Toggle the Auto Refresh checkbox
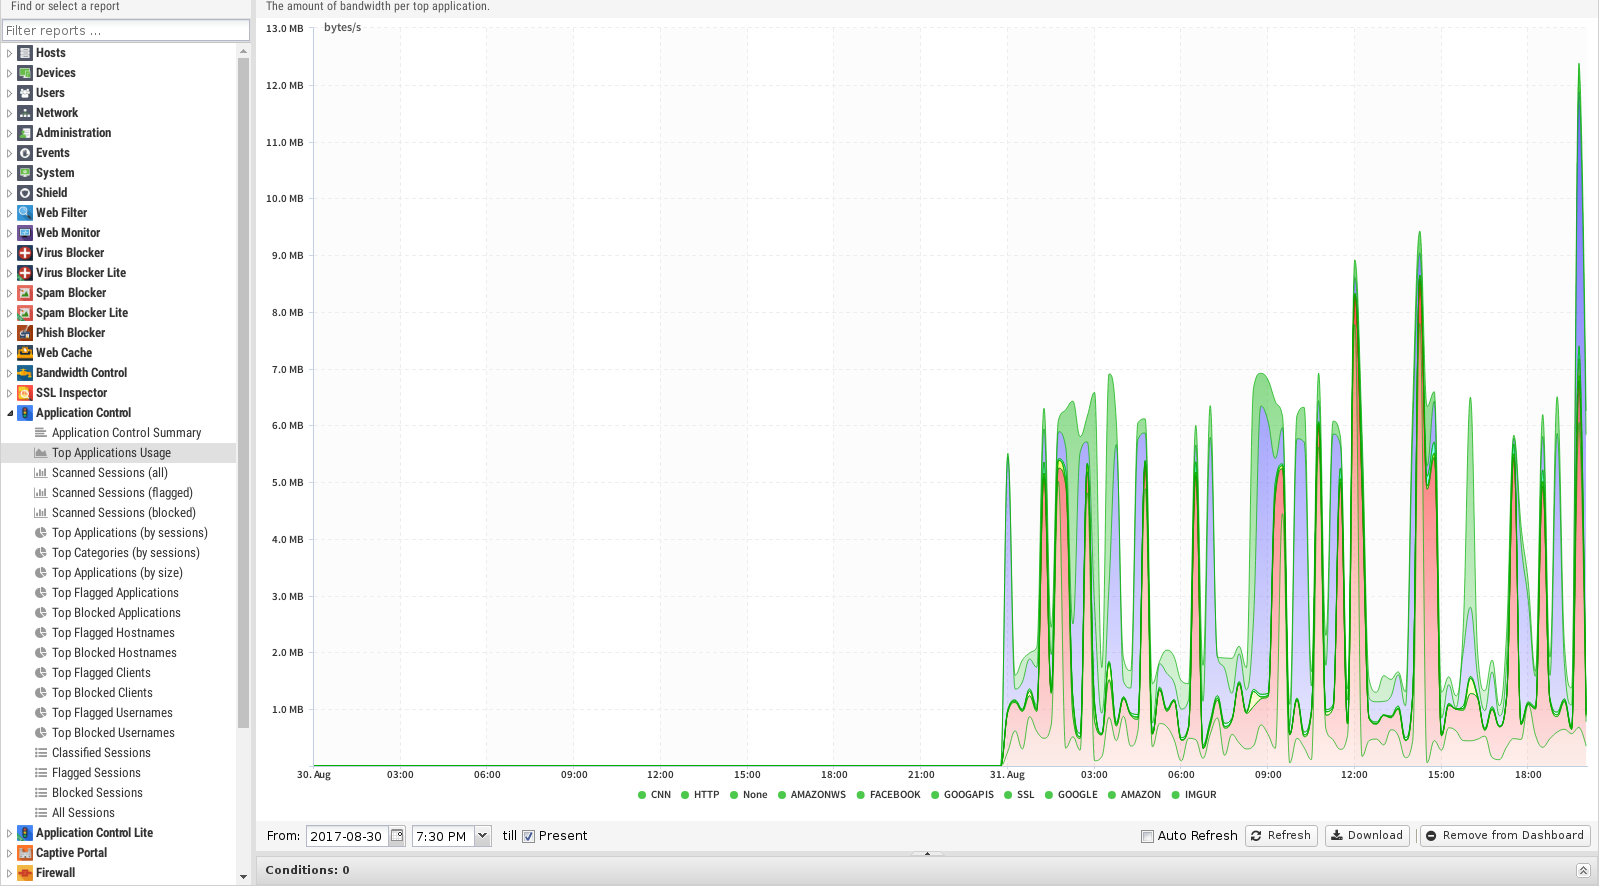This screenshot has width=1599, height=886. click(x=1147, y=836)
